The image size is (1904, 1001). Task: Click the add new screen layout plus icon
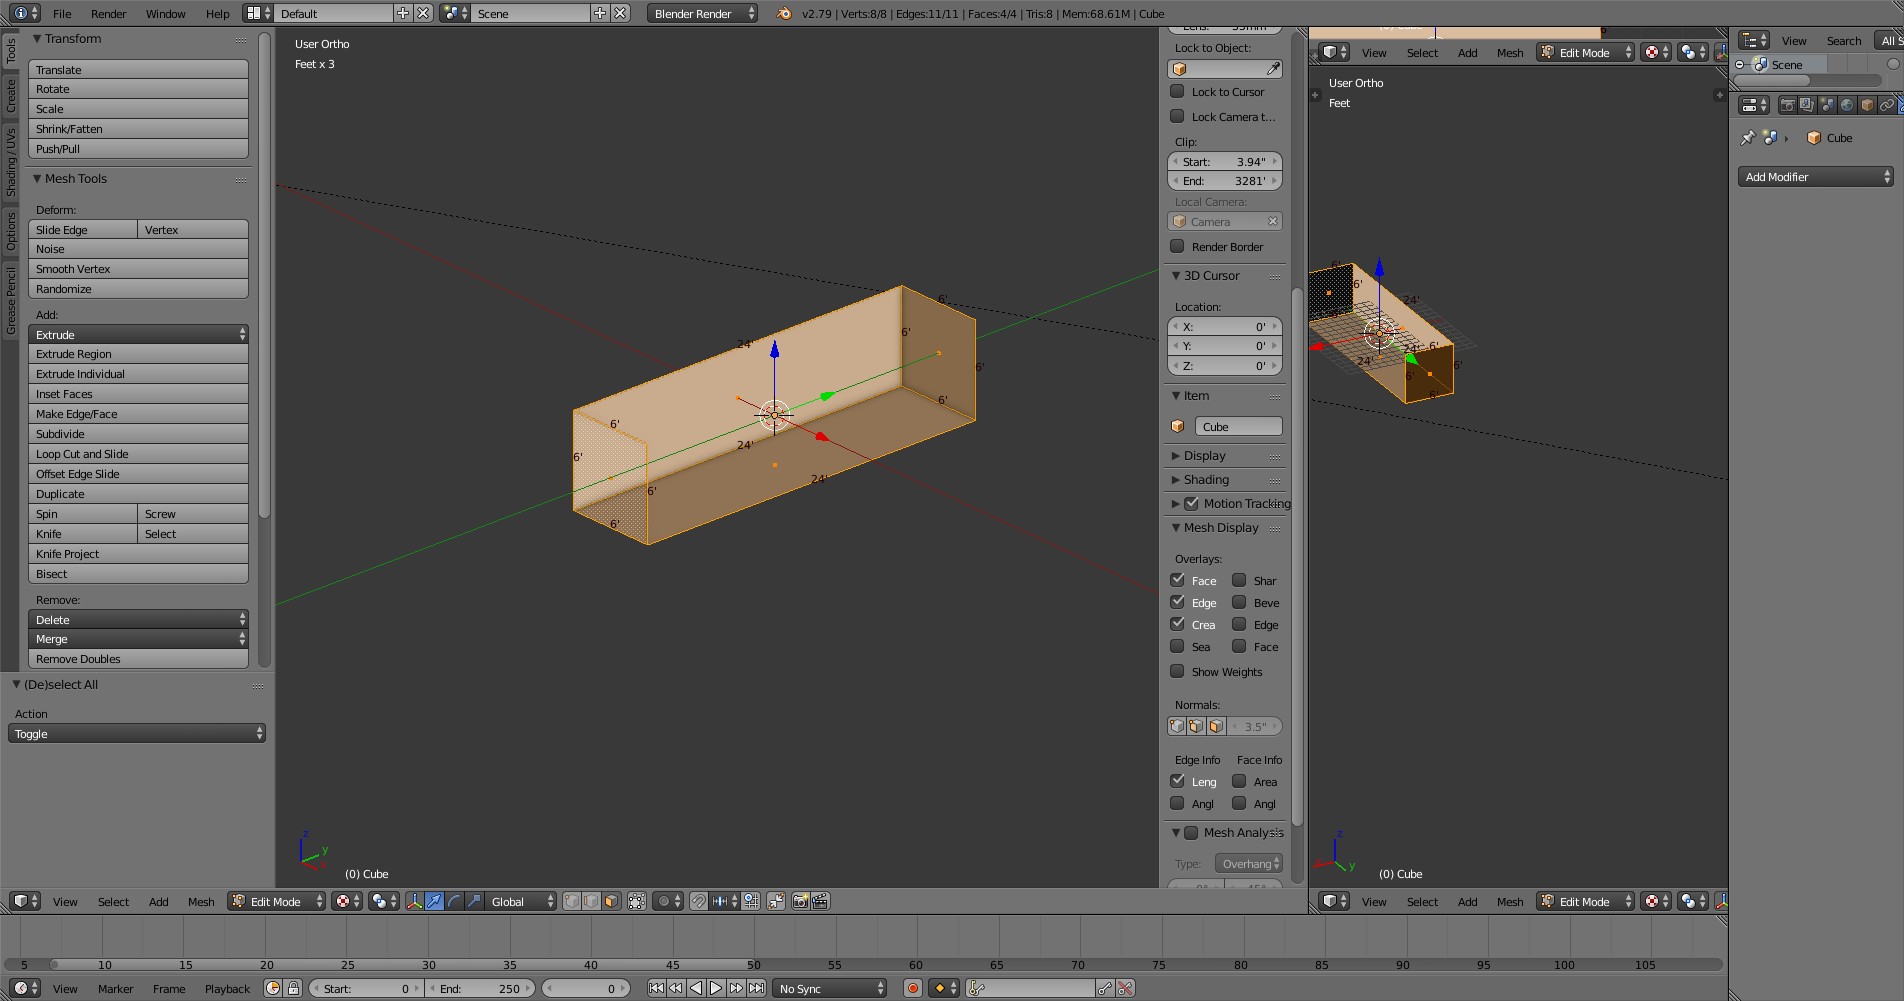click(x=403, y=13)
